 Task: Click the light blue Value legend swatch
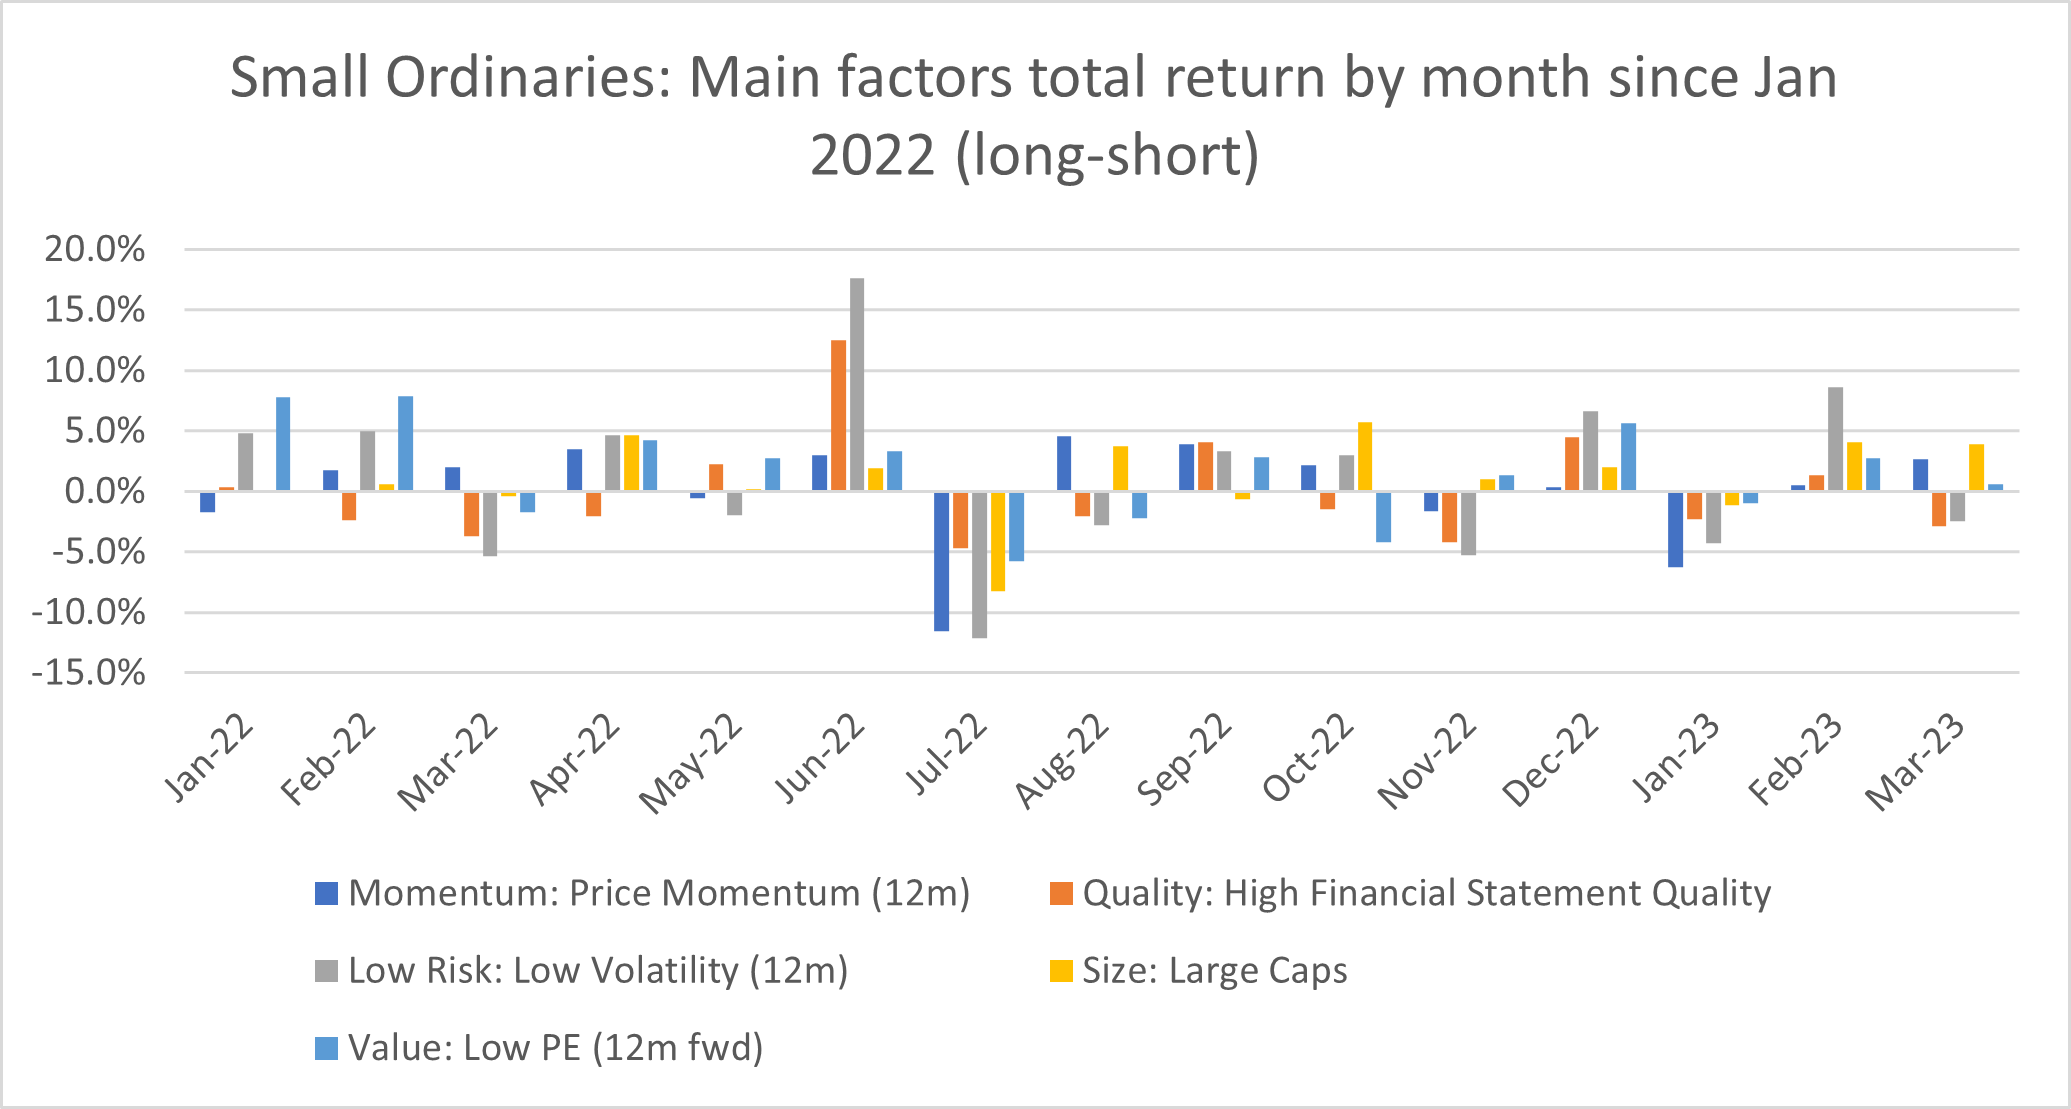[326, 1048]
